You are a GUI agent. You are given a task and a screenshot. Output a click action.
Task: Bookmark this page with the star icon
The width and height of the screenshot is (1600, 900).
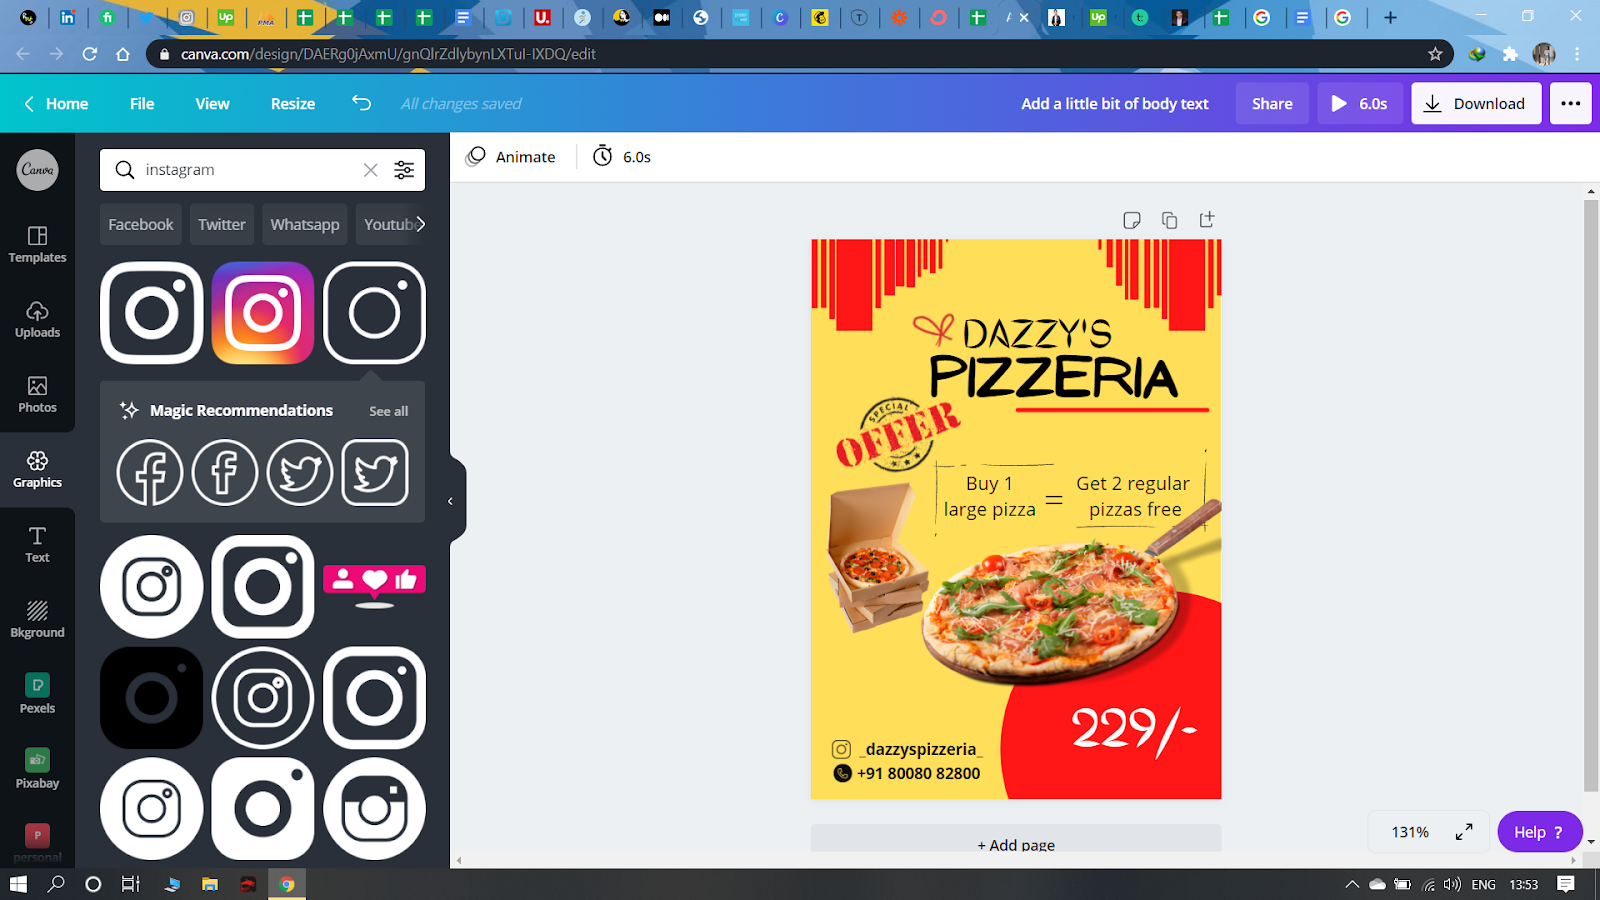coord(1435,54)
